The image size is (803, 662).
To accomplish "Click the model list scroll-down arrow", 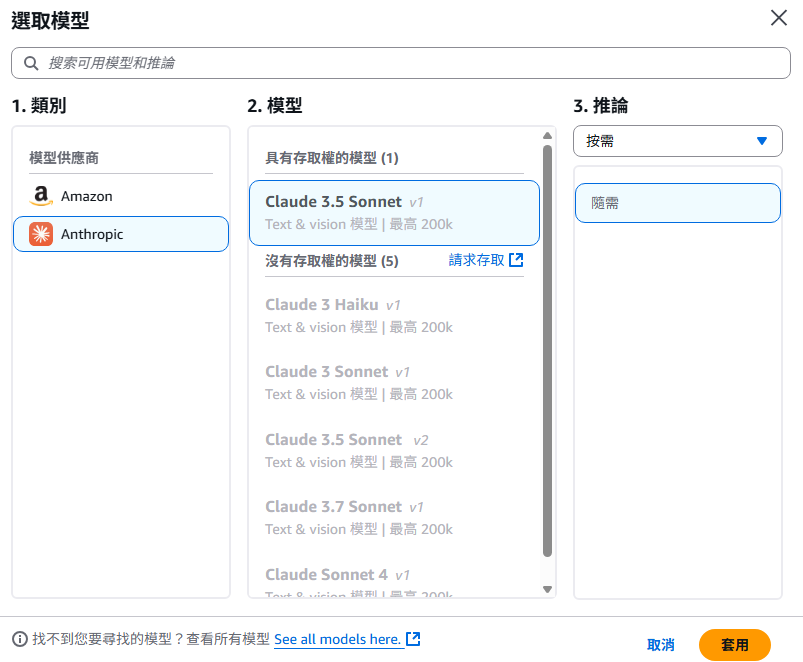I will point(547,589).
